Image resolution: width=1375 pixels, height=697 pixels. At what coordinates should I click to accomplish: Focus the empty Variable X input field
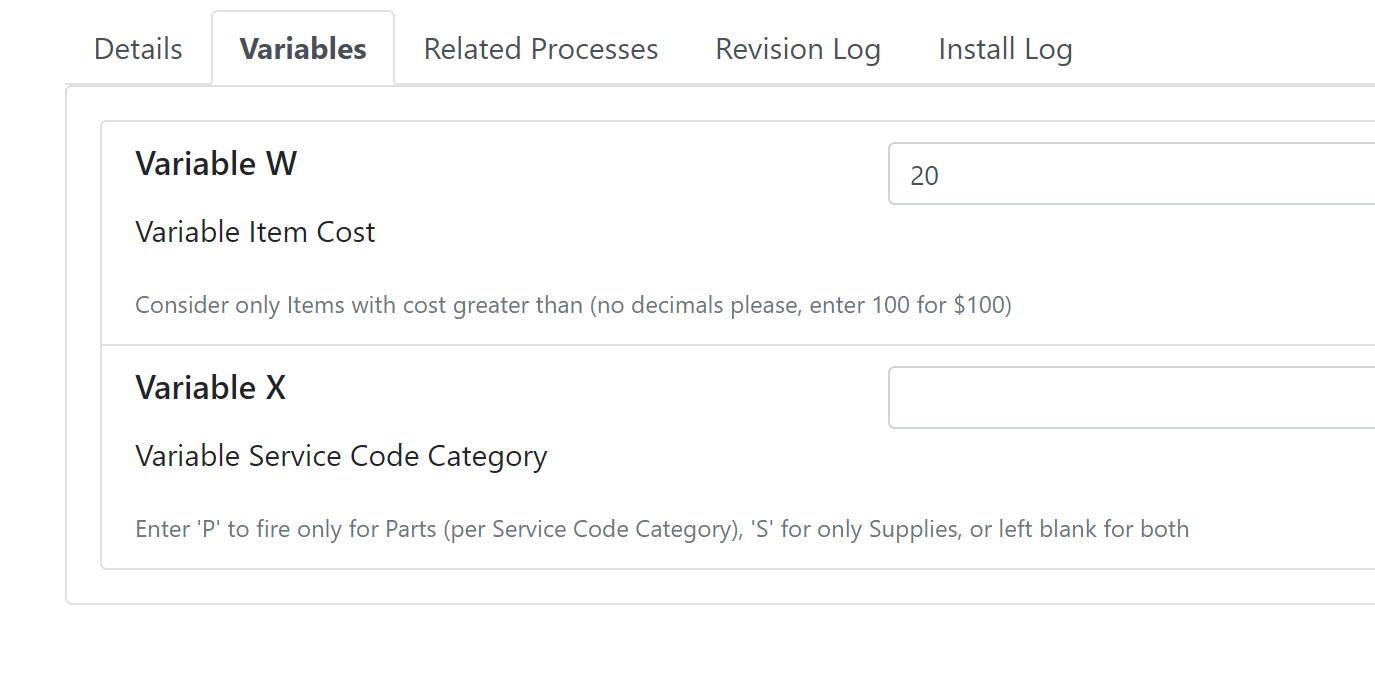click(x=1131, y=398)
